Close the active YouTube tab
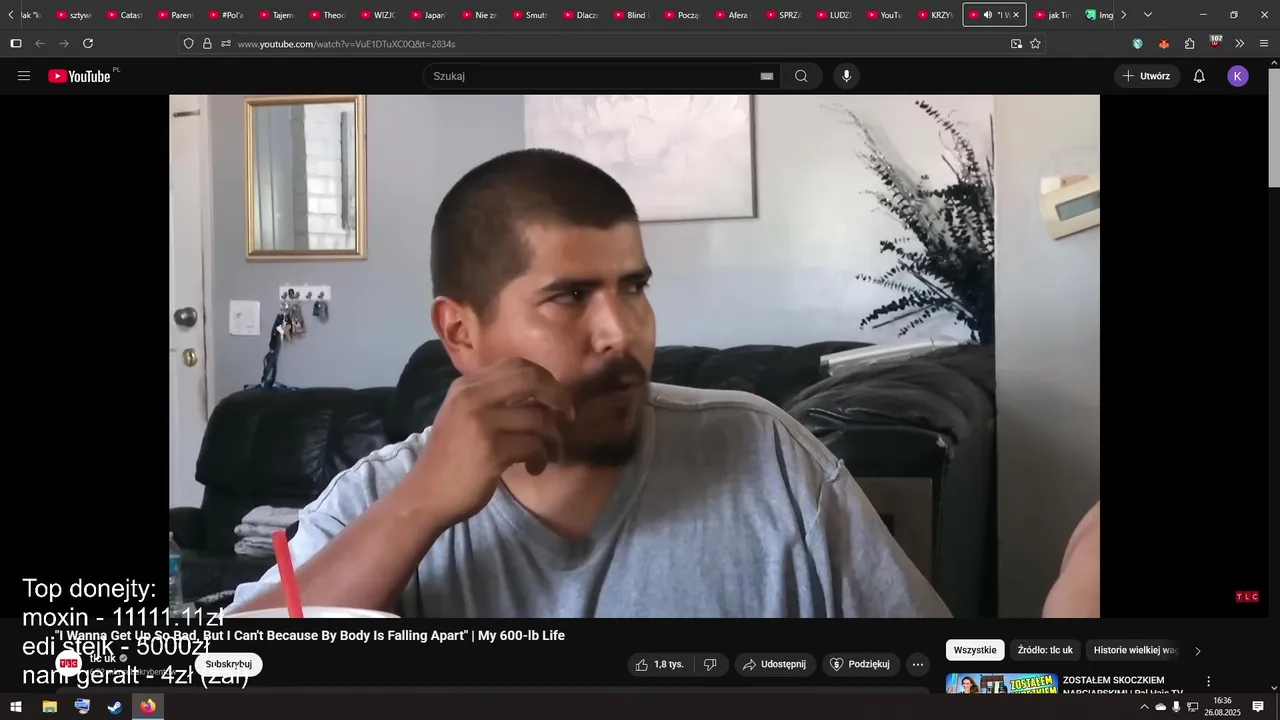1280x720 pixels. click(1016, 15)
